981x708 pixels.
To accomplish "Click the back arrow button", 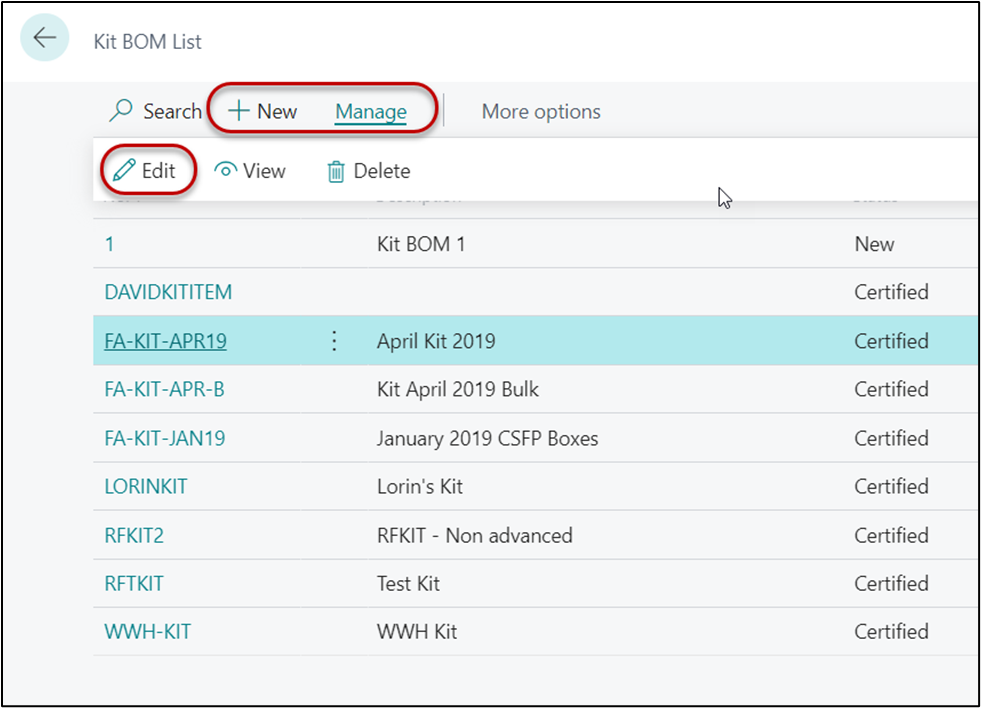I will tap(45, 39).
